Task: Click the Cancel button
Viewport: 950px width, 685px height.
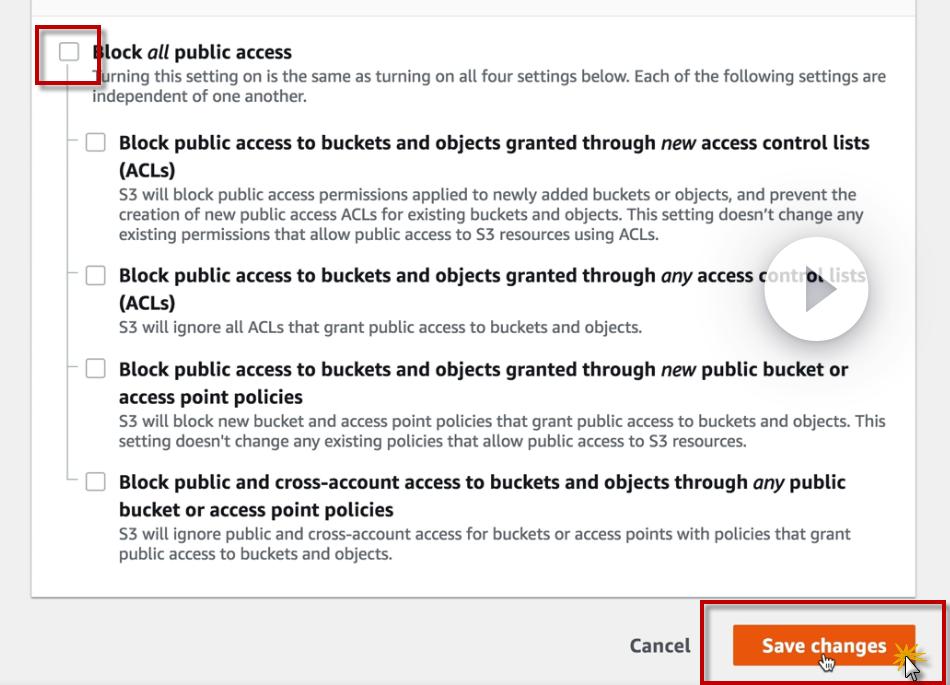Action: (x=659, y=646)
